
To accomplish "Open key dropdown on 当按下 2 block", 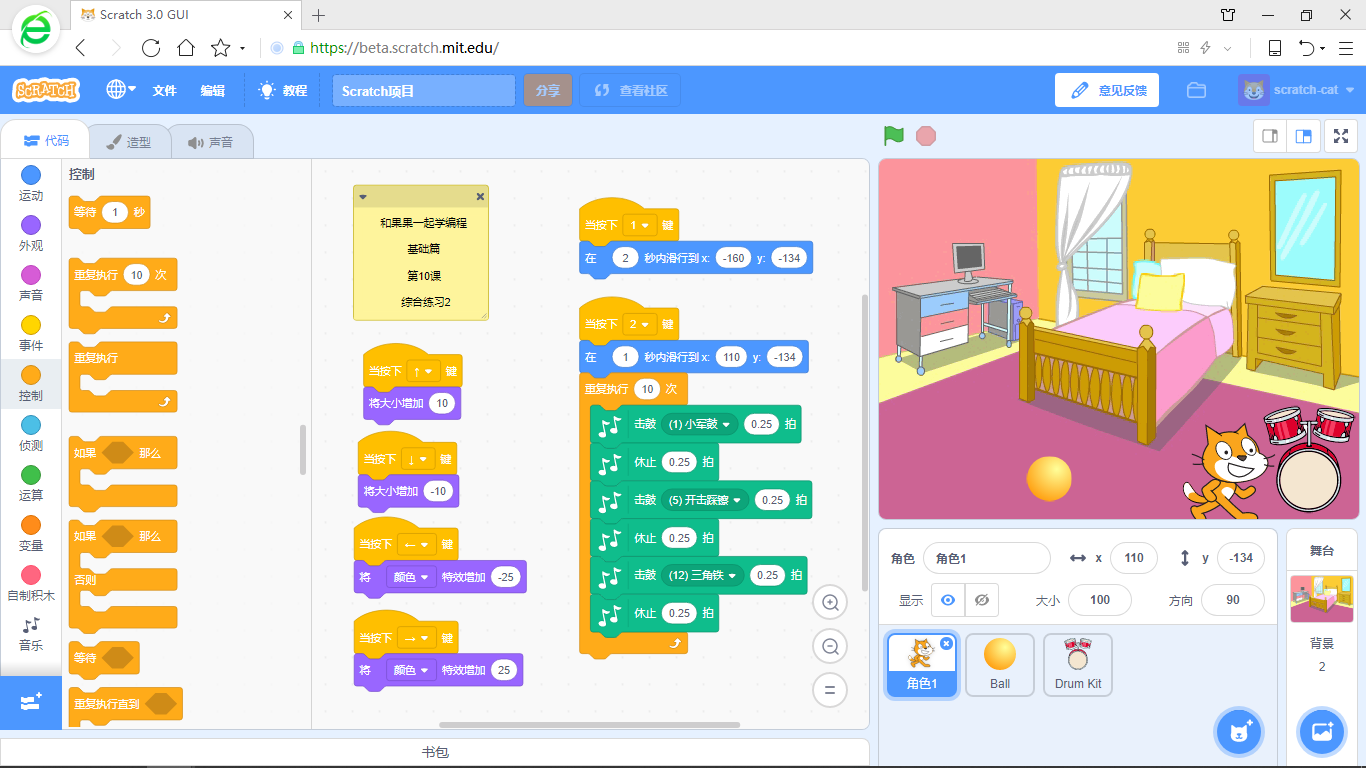I will tap(638, 325).
